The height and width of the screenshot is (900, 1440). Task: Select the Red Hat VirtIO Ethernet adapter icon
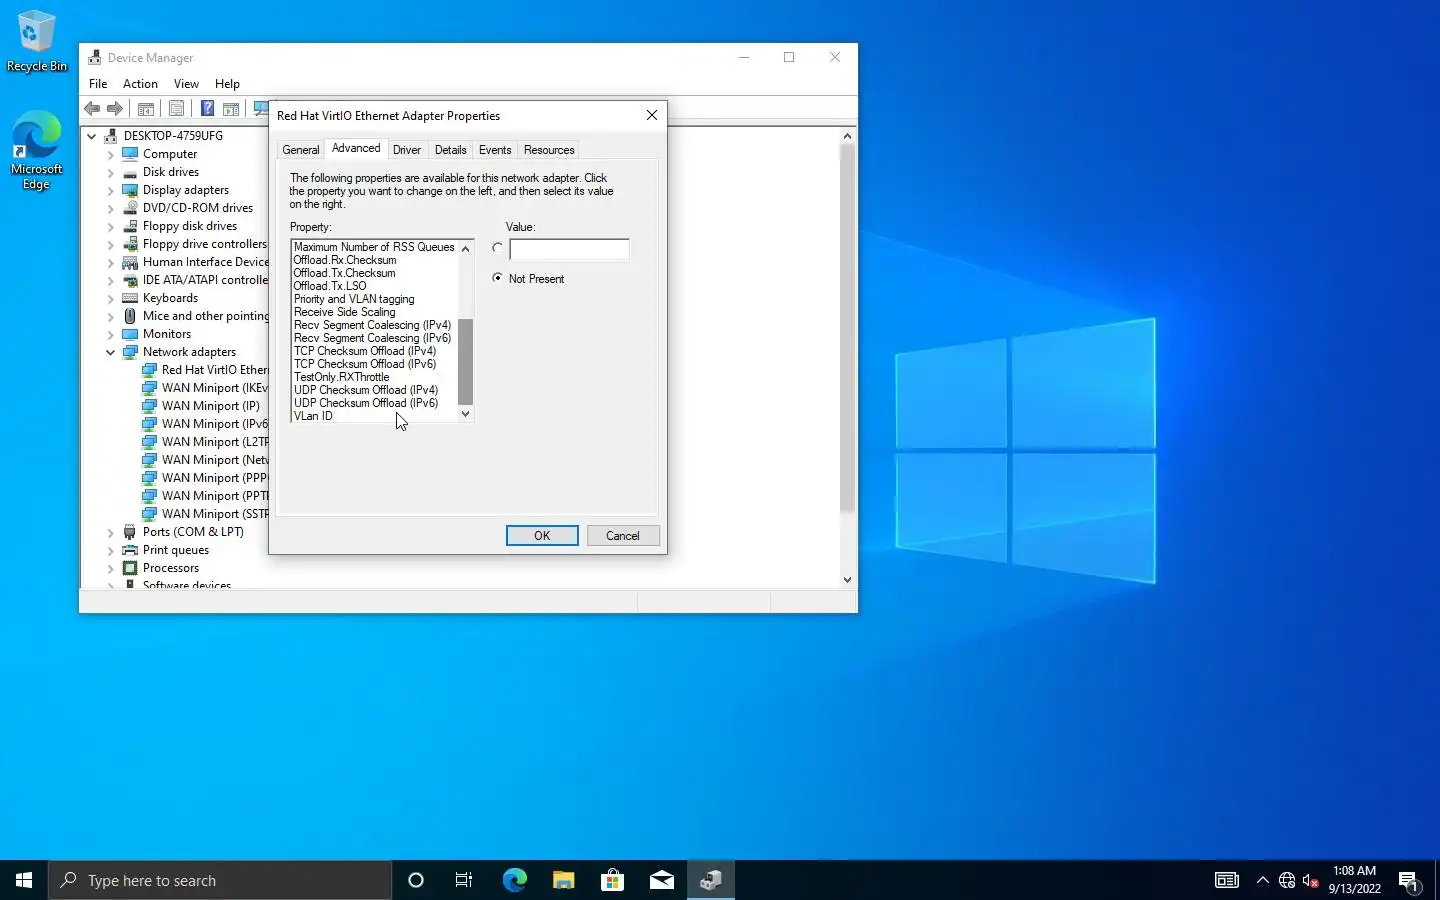[149, 370]
